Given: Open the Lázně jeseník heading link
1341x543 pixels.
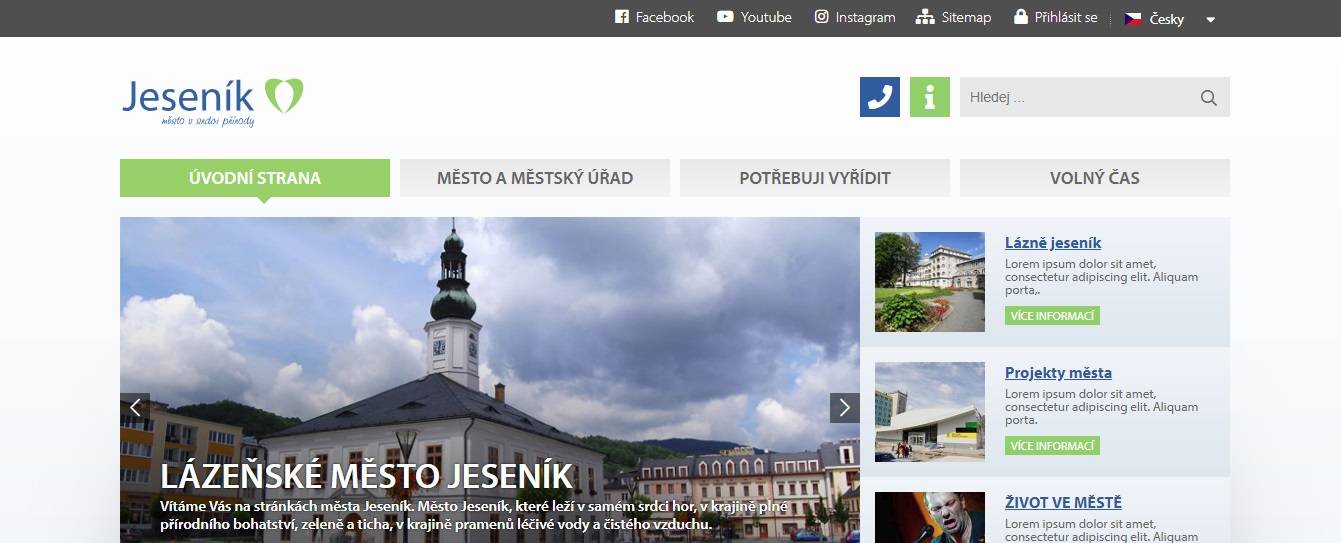Looking at the screenshot, I should (x=1053, y=242).
